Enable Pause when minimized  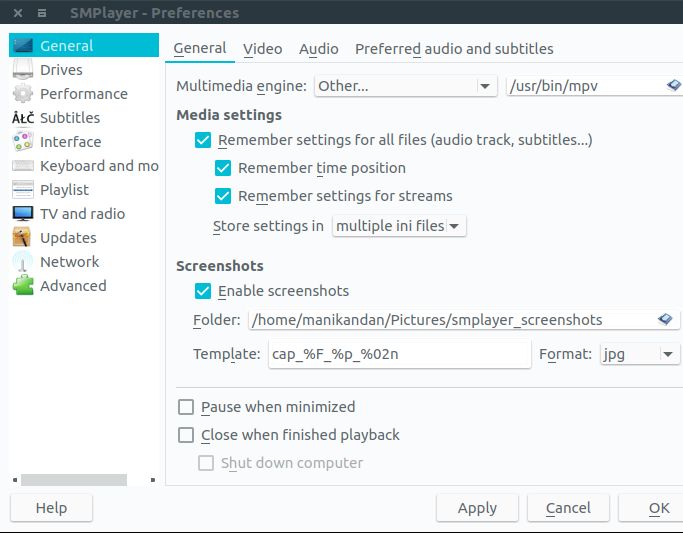186,407
